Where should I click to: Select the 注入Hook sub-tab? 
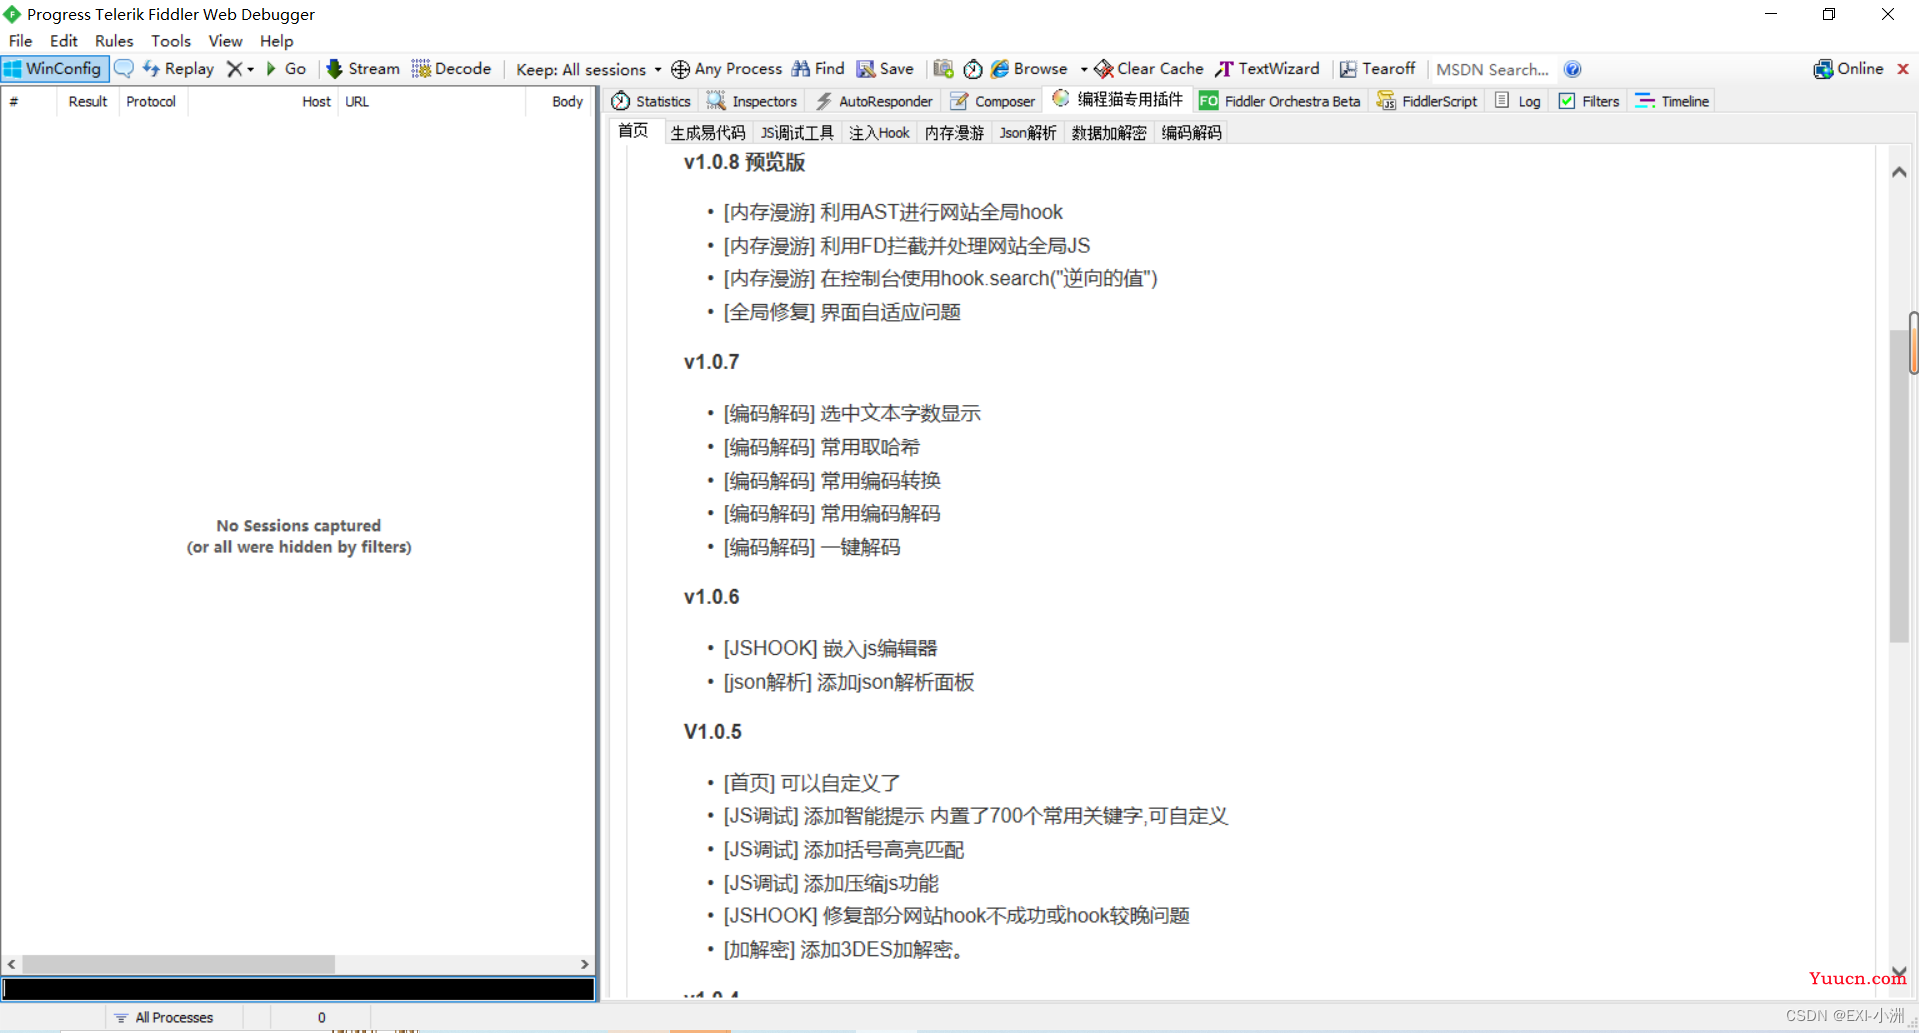(879, 133)
